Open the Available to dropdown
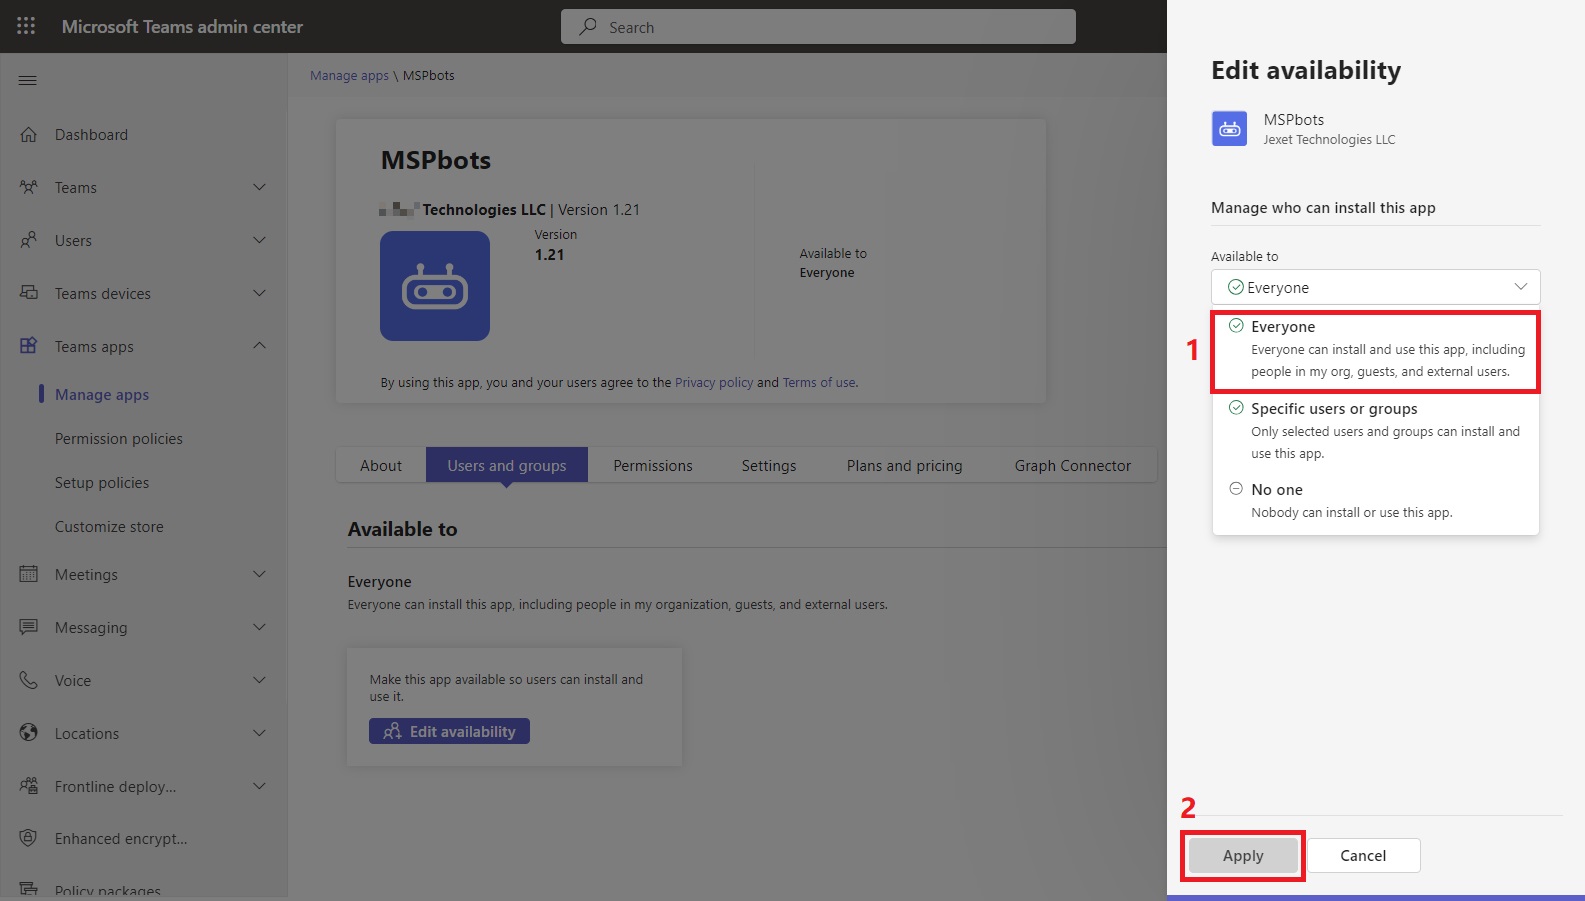Screen dimensions: 1585x901 click(x=1375, y=287)
